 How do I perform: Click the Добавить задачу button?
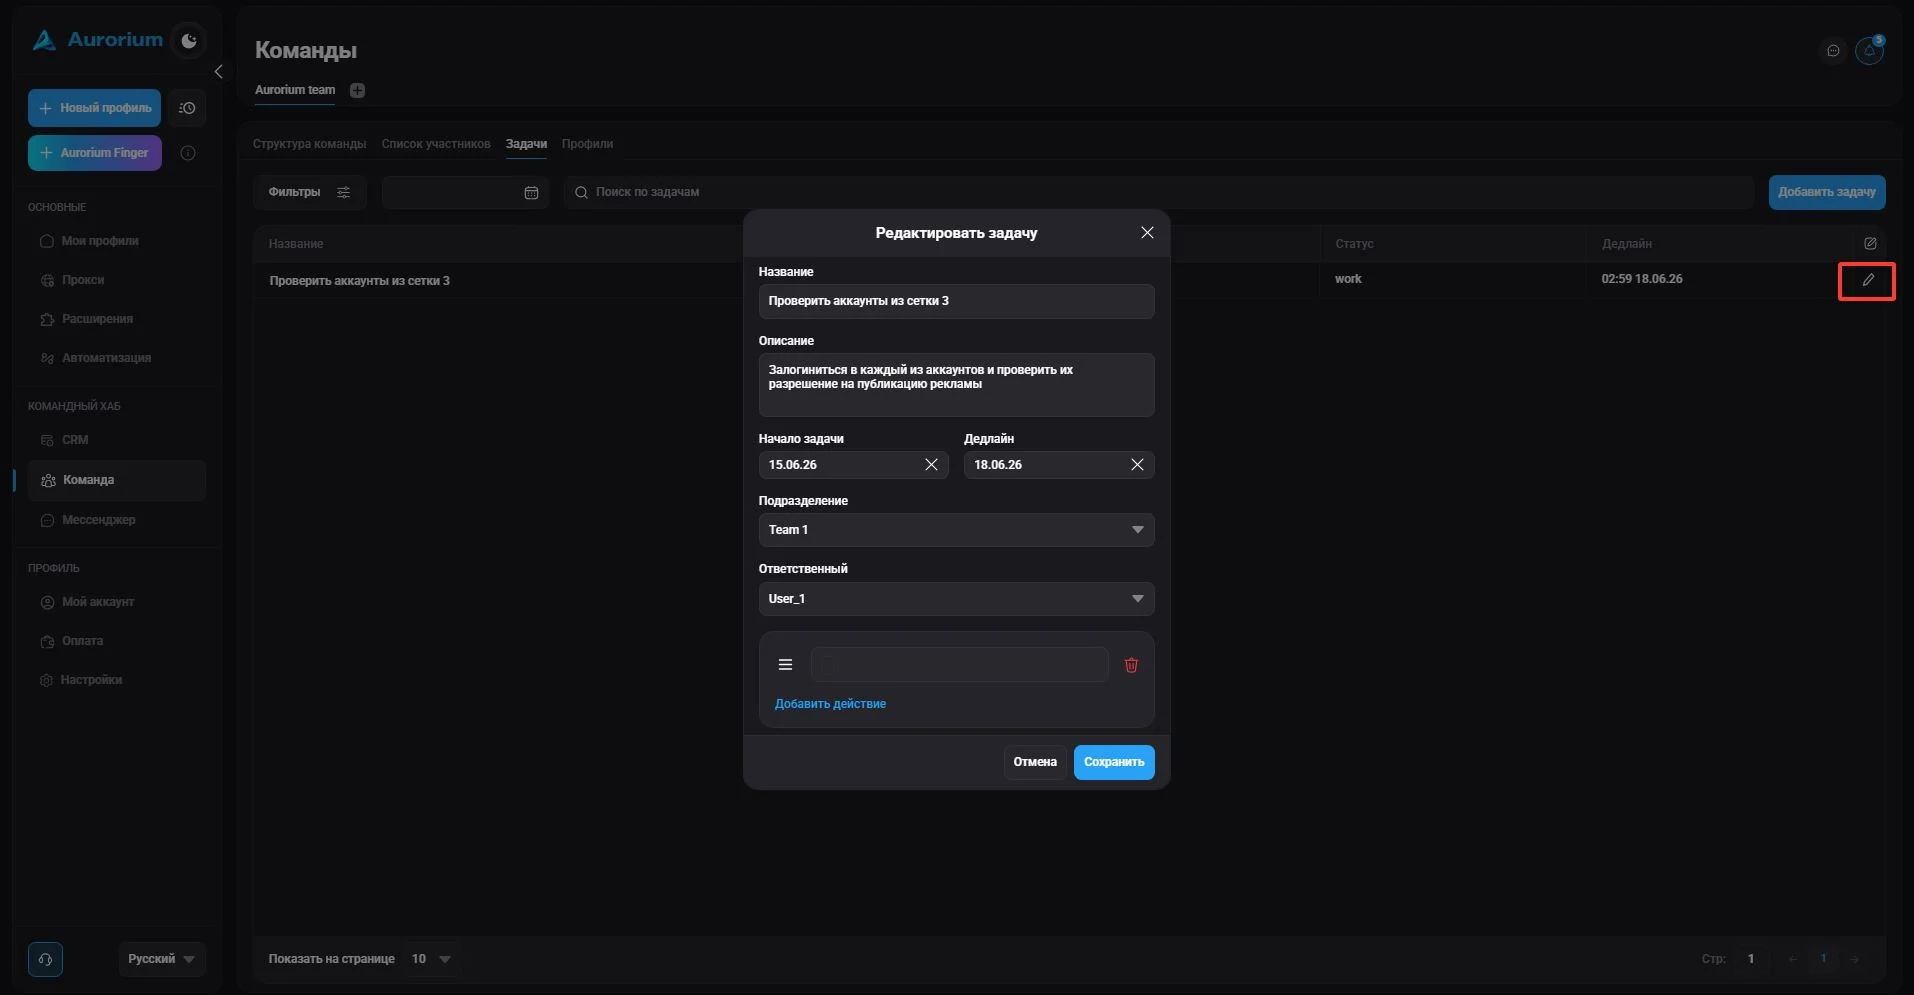1827,192
